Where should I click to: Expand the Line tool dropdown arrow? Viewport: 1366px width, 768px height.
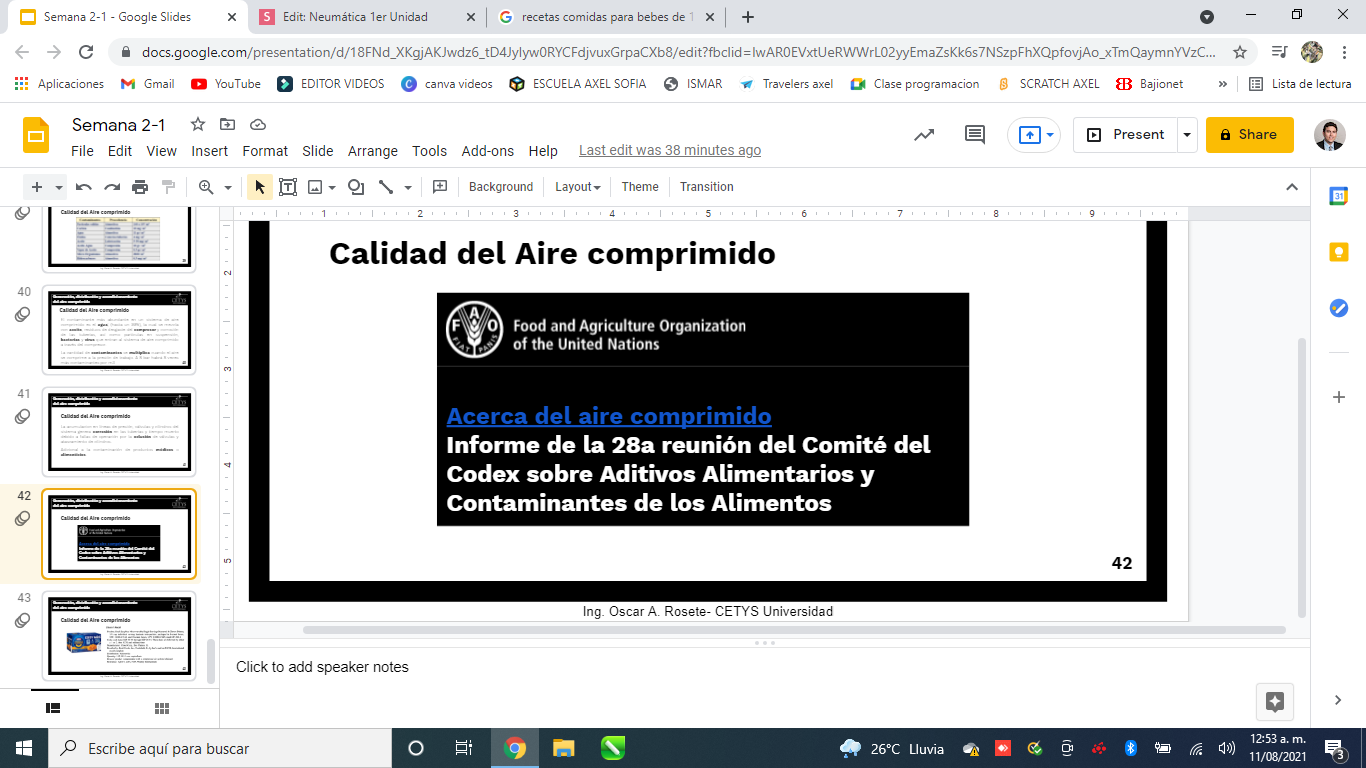[x=408, y=187]
